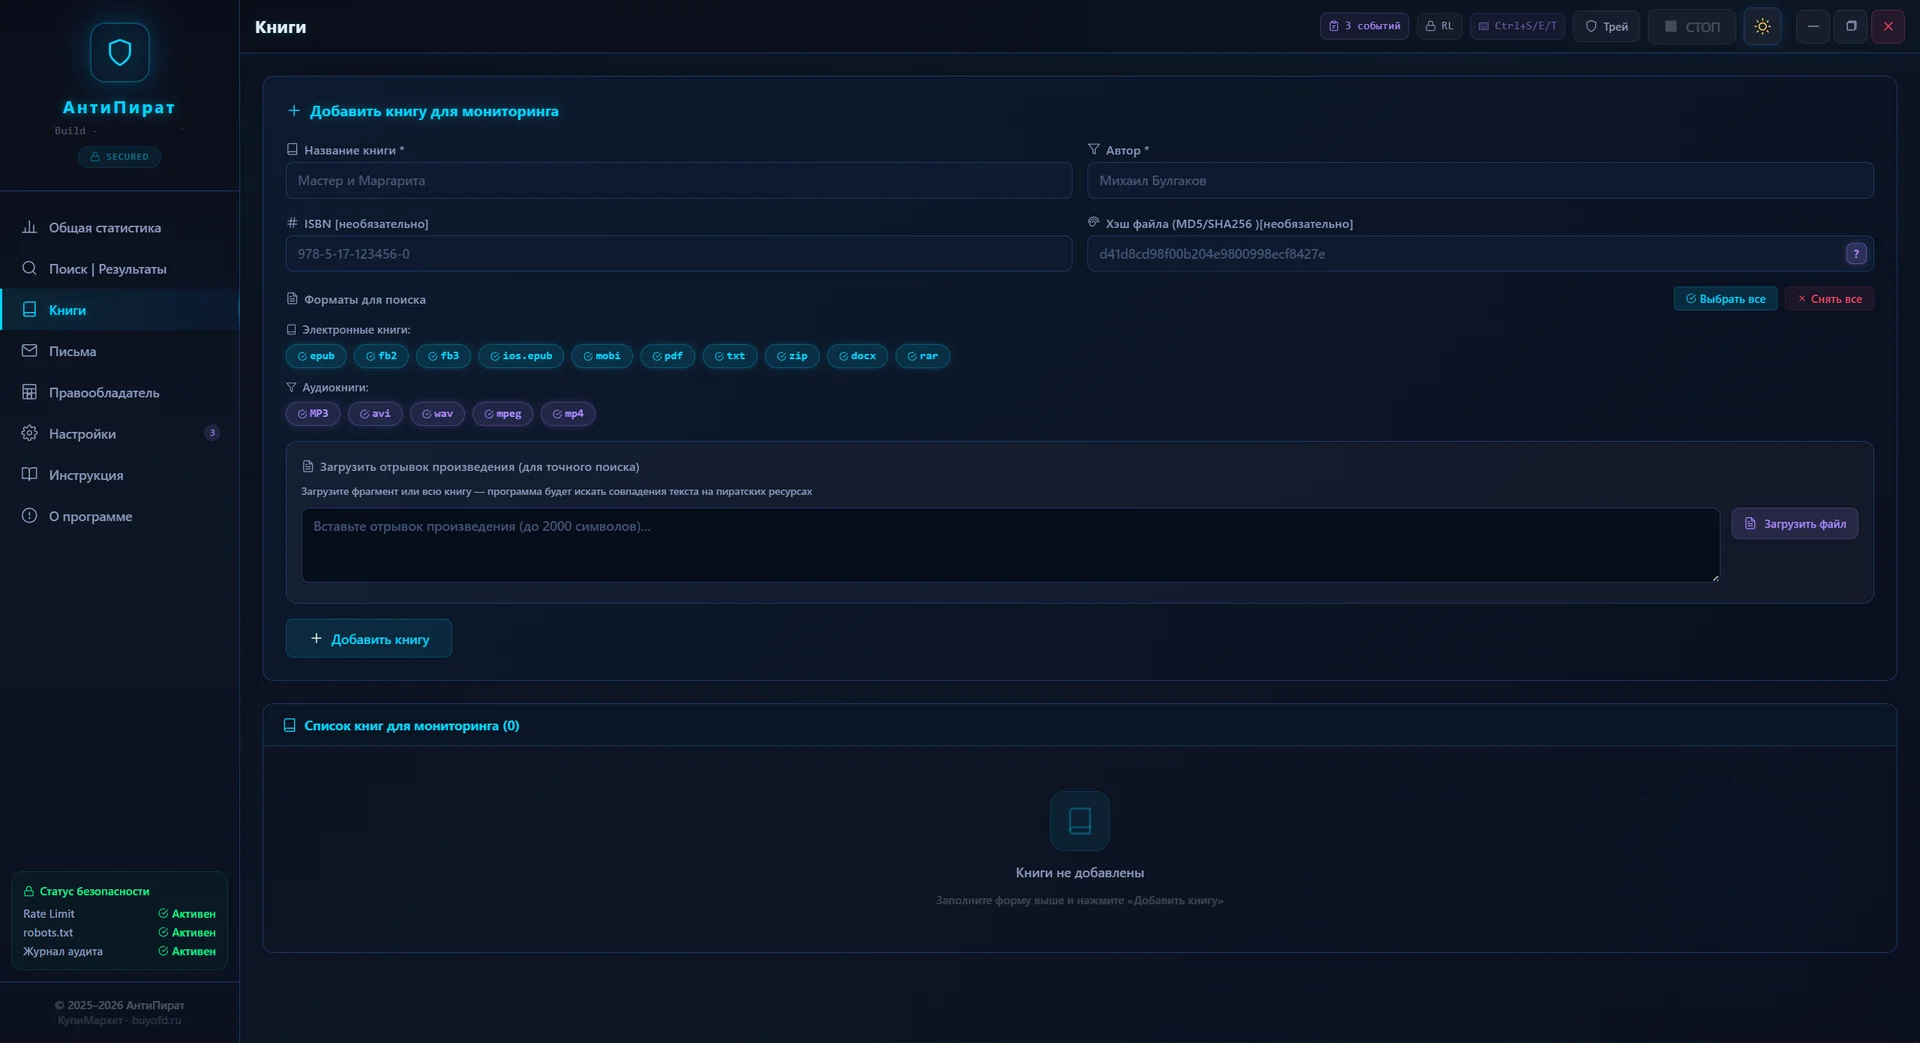
Task: Toggle the fb2 format chip
Action: tap(381, 356)
